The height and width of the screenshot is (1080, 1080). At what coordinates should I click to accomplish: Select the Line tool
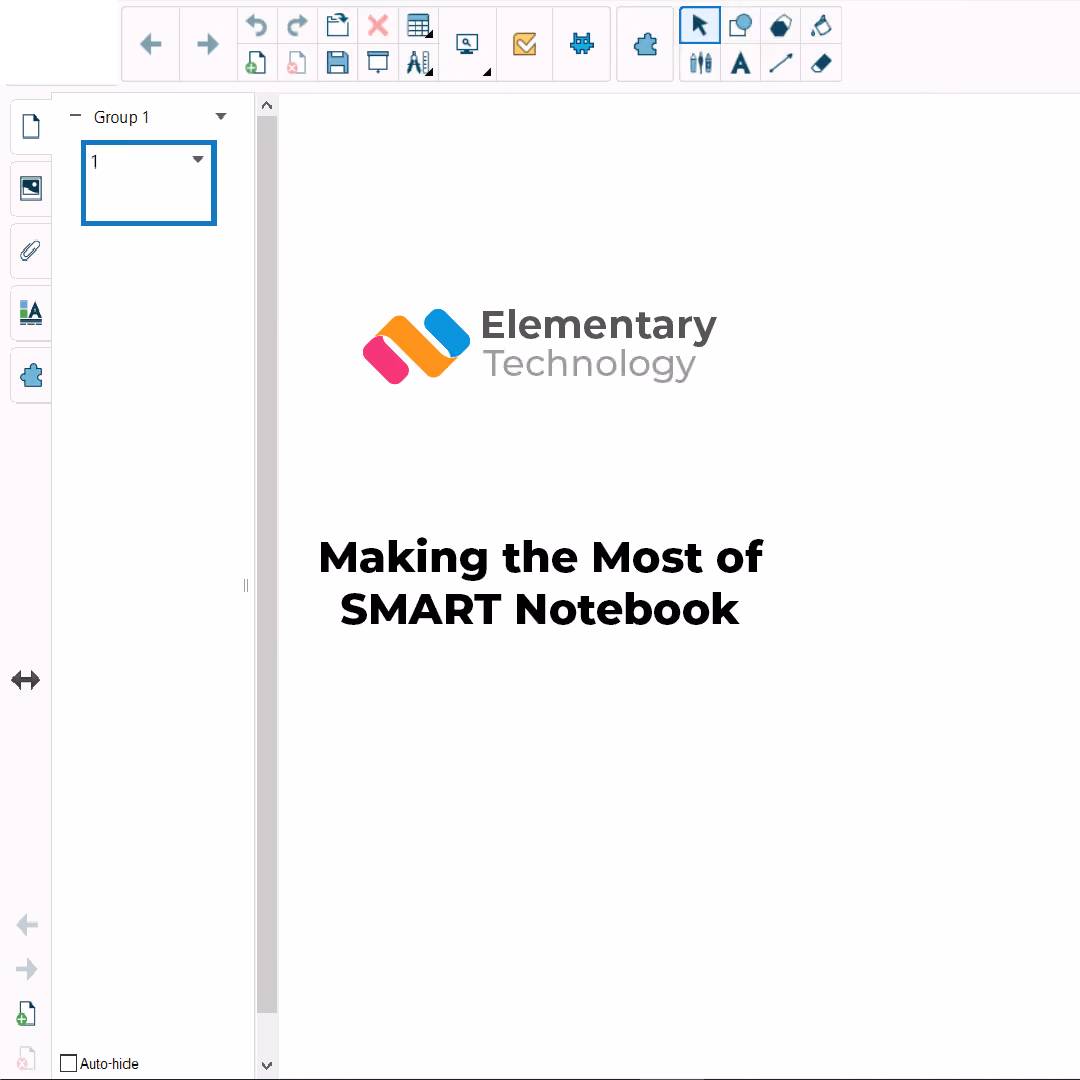781,63
